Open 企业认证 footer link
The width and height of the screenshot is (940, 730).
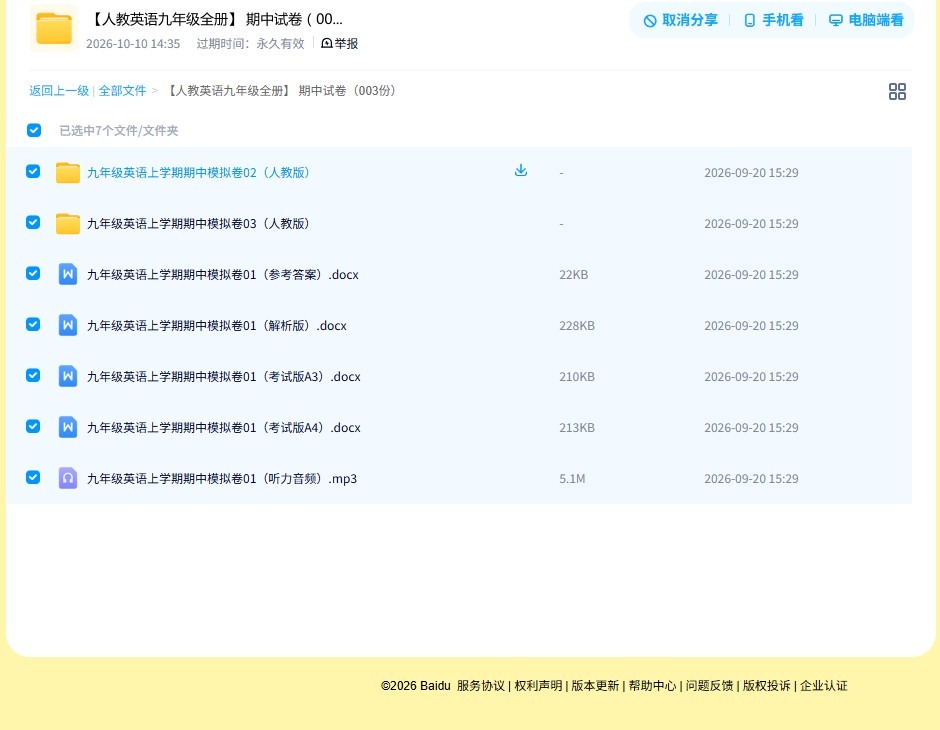[x=824, y=686]
